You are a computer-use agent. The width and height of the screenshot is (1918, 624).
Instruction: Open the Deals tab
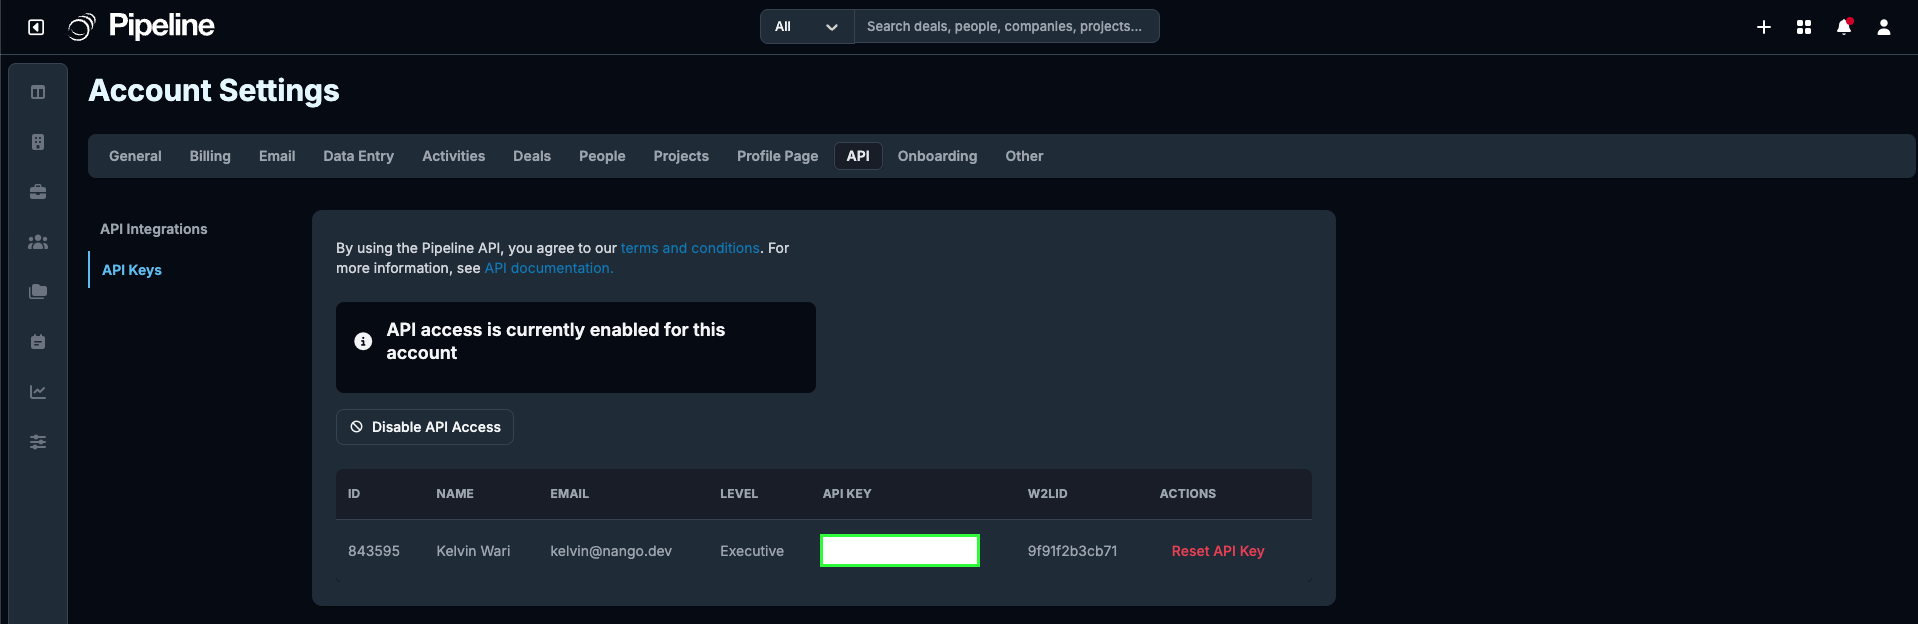532,156
